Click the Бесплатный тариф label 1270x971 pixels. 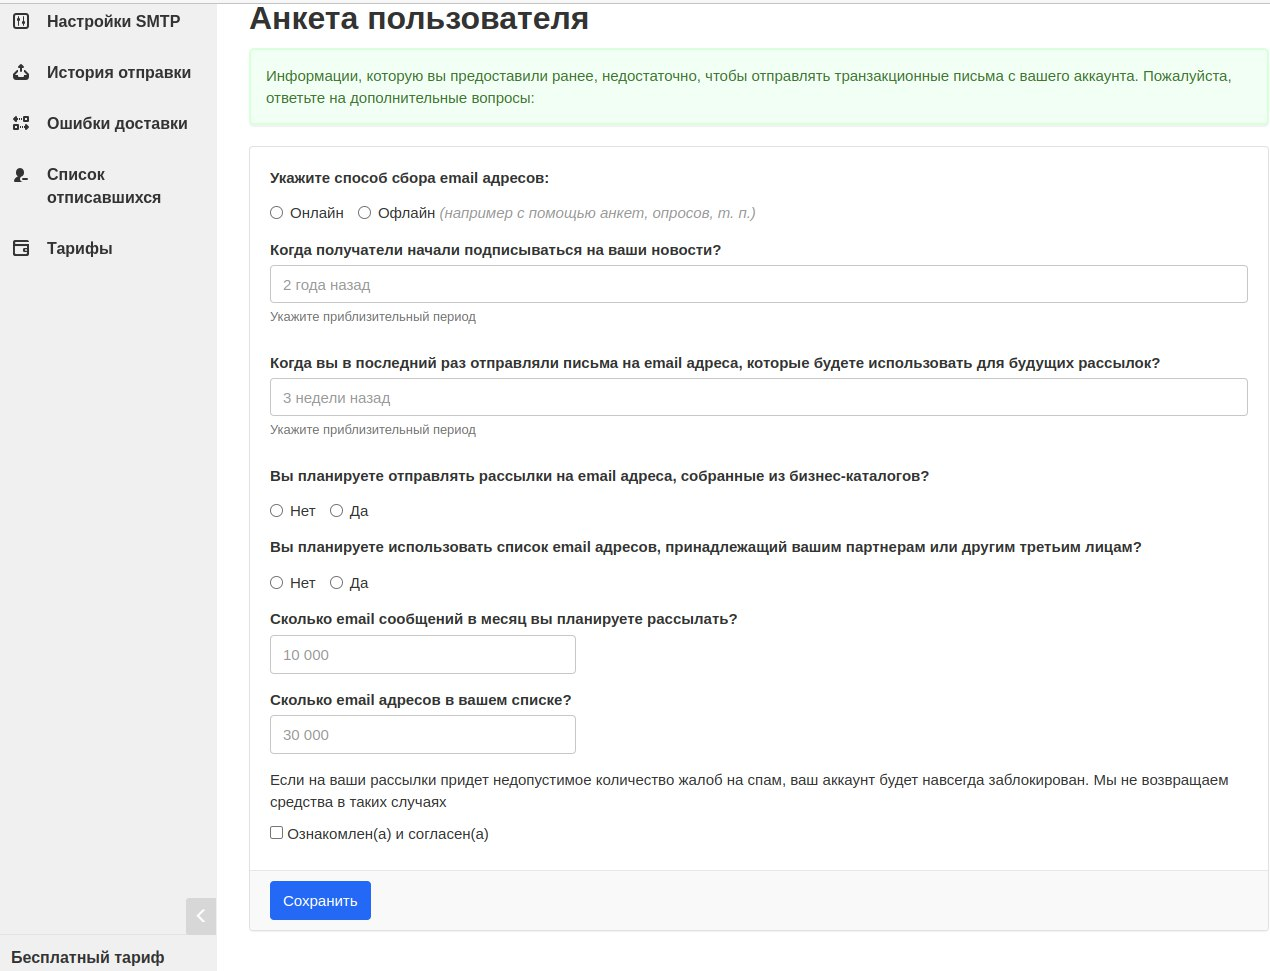pyautogui.click(x=88, y=957)
